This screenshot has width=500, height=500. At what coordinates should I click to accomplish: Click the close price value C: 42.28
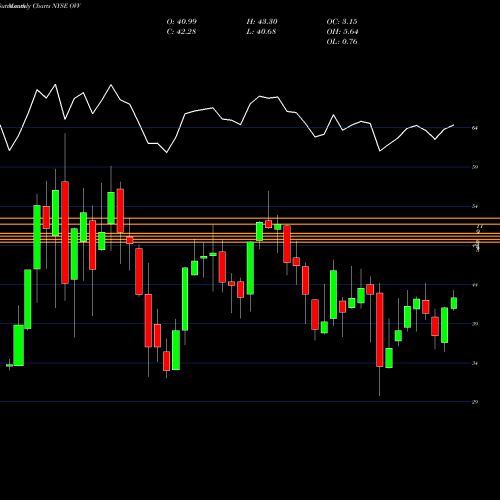181,32
